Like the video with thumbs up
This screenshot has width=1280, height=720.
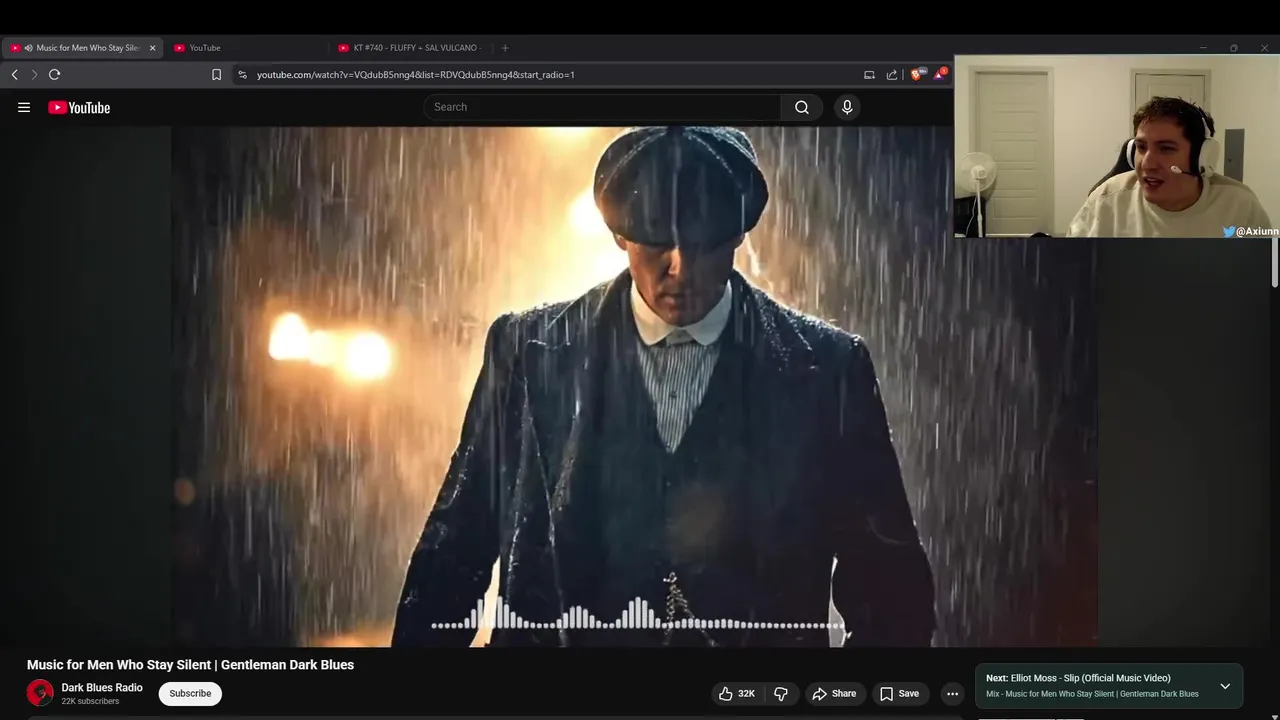coord(736,693)
